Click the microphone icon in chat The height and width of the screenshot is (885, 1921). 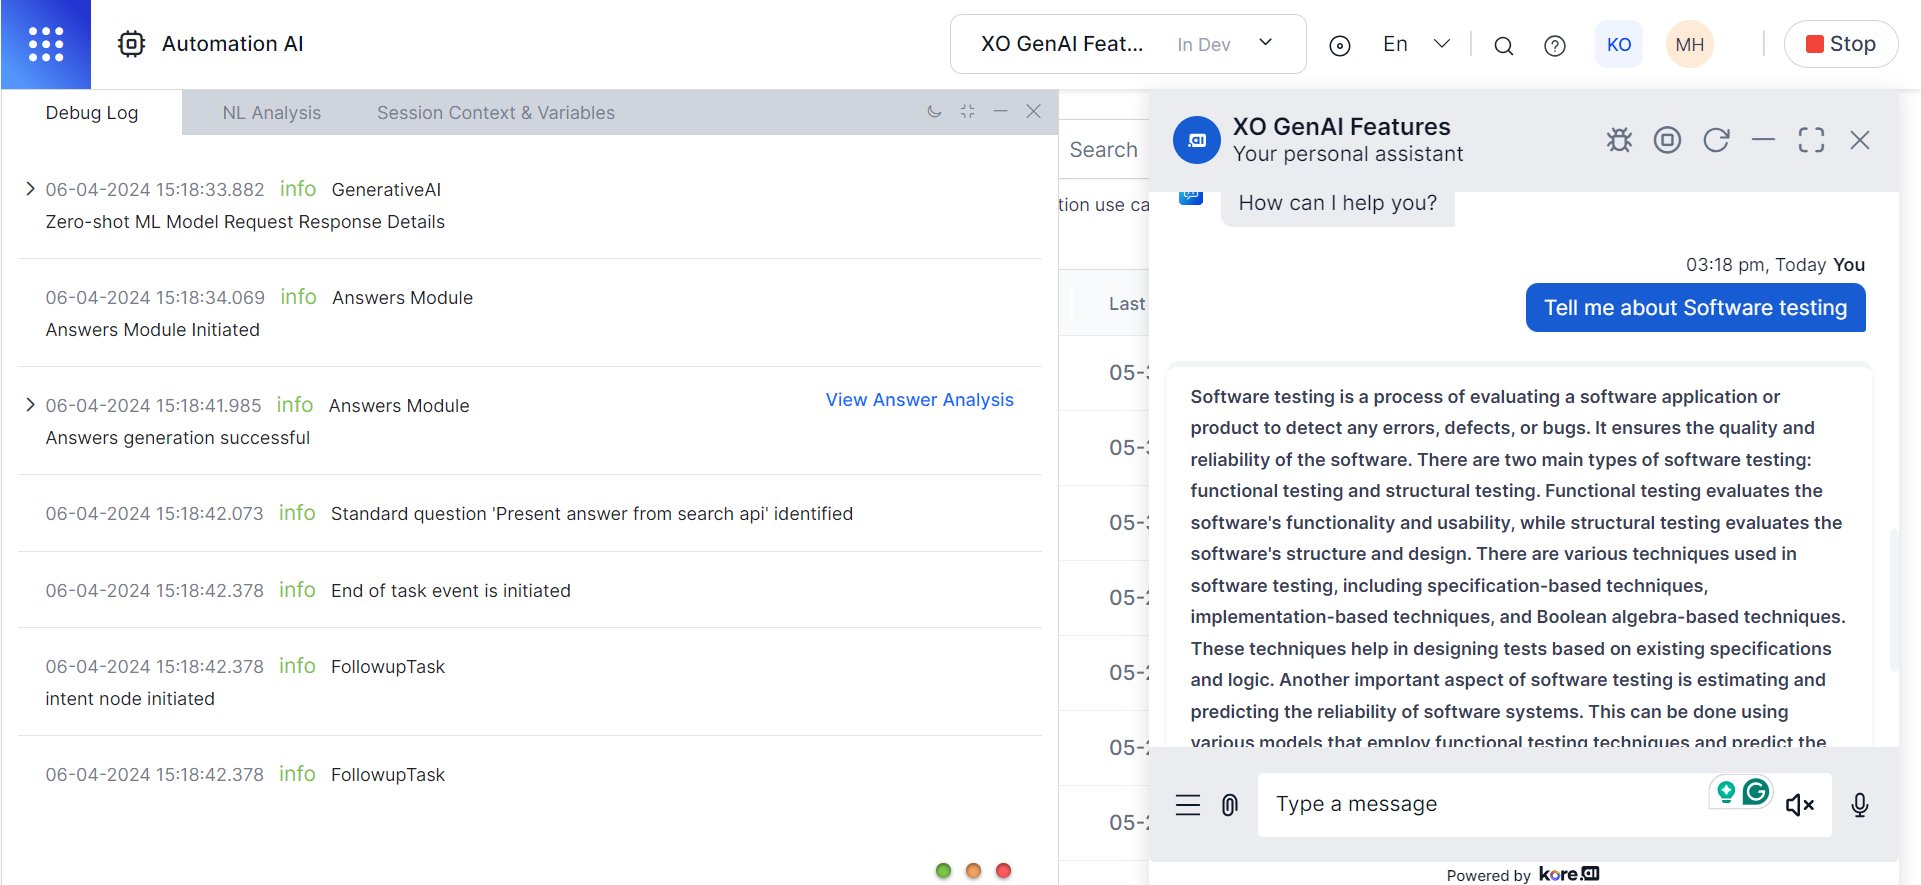coord(1860,805)
